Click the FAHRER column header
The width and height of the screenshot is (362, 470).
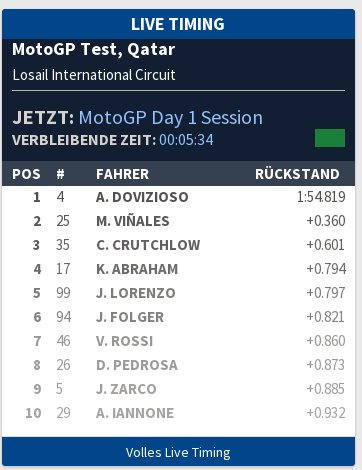122,174
